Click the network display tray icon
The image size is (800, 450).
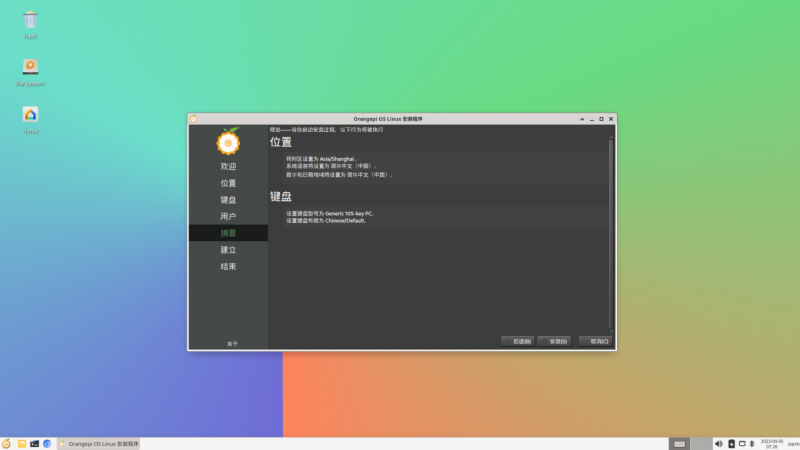tap(741, 443)
